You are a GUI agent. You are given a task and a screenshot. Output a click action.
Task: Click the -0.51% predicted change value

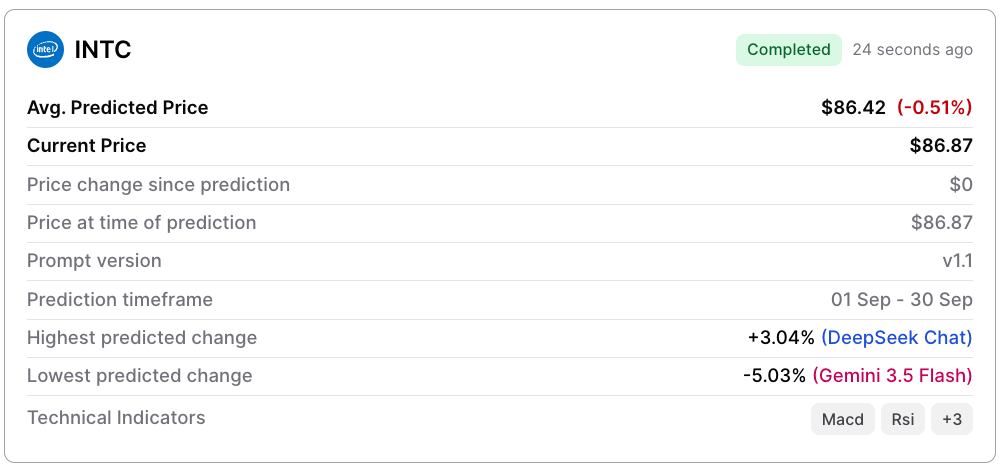point(935,108)
